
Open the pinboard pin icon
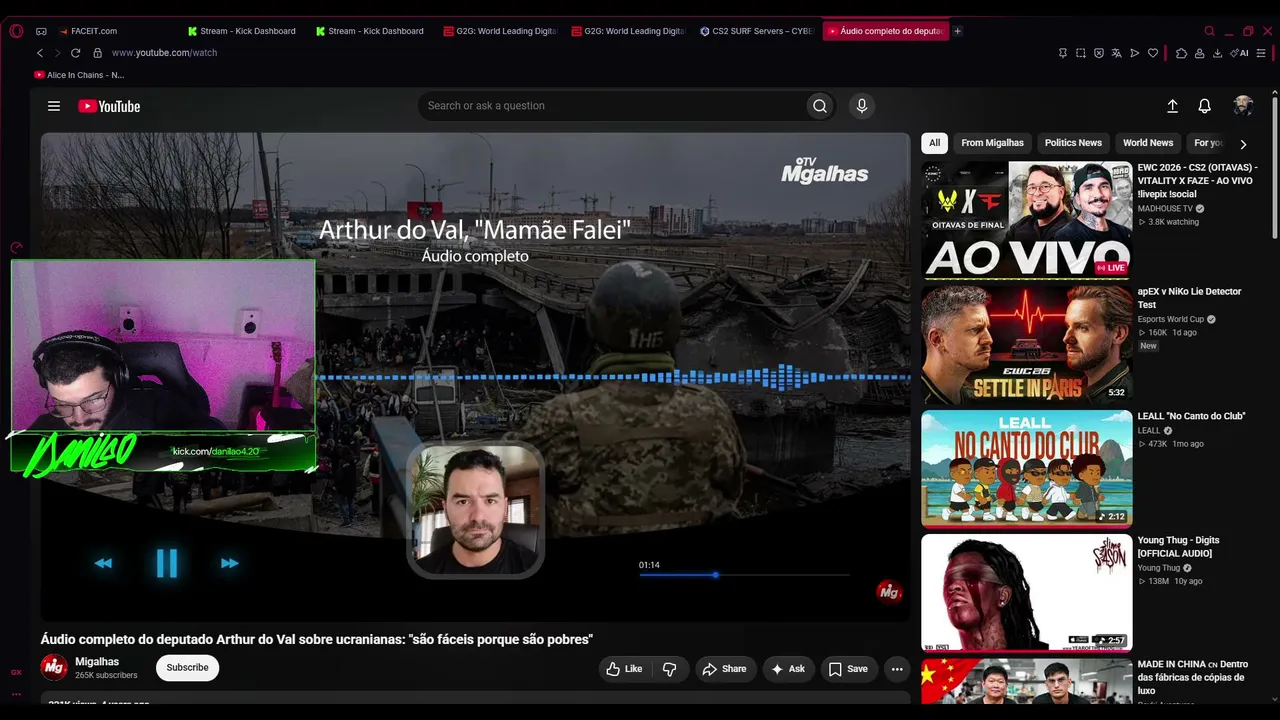pyautogui.click(x=1062, y=53)
